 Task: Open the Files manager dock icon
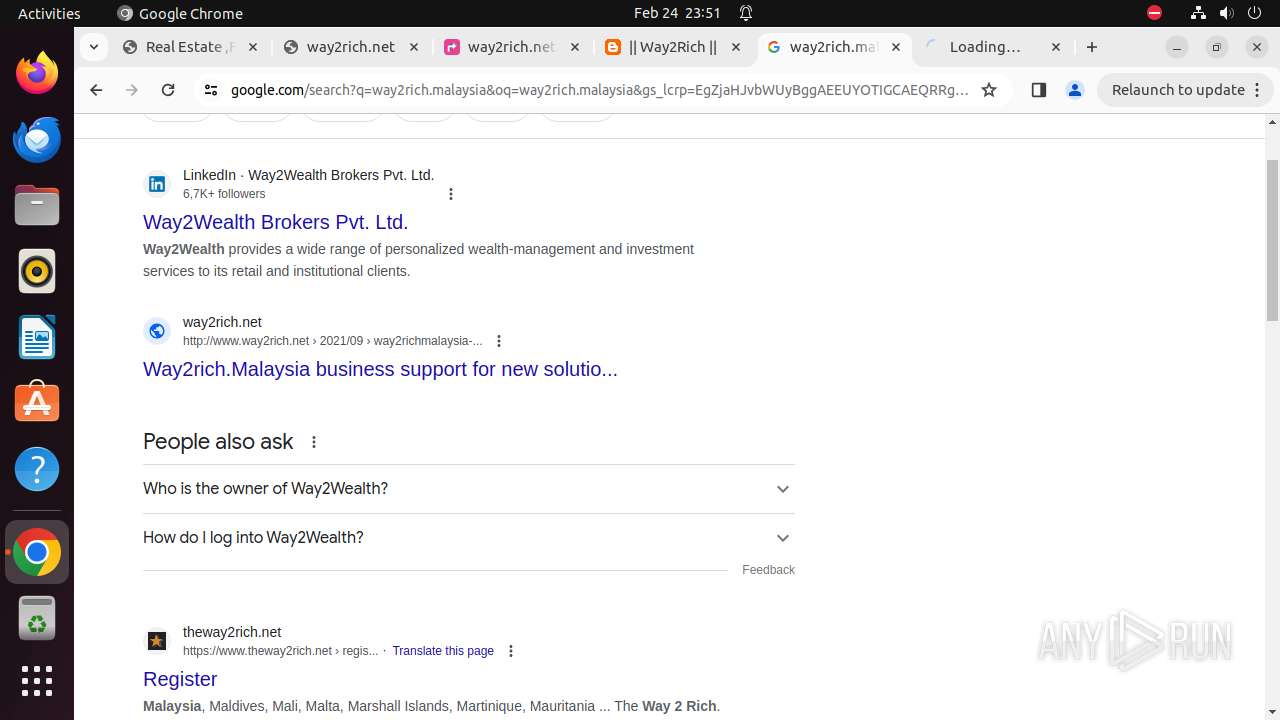coord(37,206)
